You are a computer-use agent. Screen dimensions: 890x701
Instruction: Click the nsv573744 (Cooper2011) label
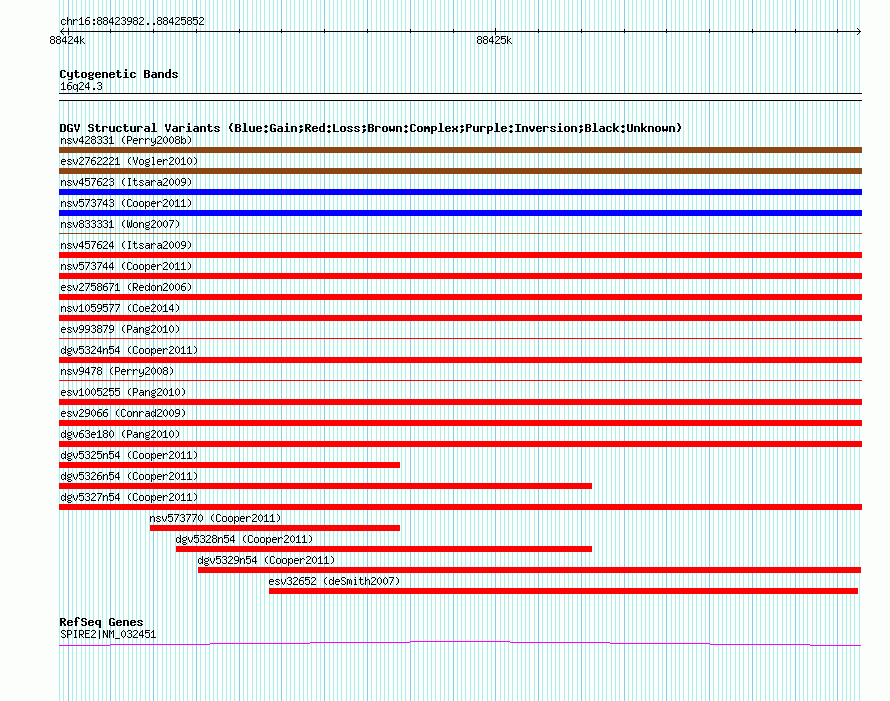coord(126,266)
